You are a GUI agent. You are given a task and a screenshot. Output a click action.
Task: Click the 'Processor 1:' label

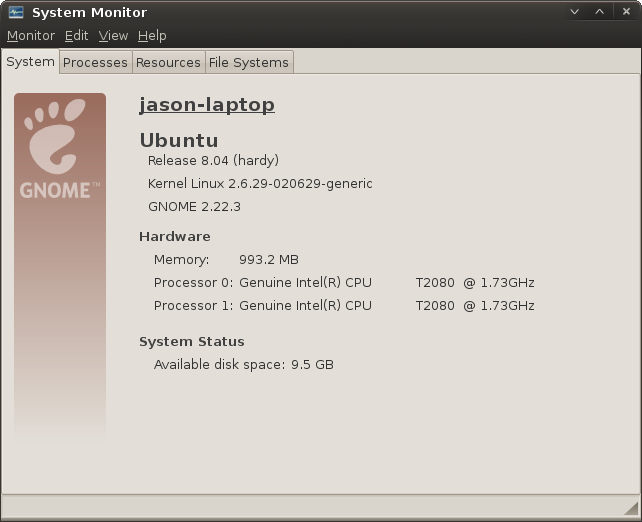[193, 305]
